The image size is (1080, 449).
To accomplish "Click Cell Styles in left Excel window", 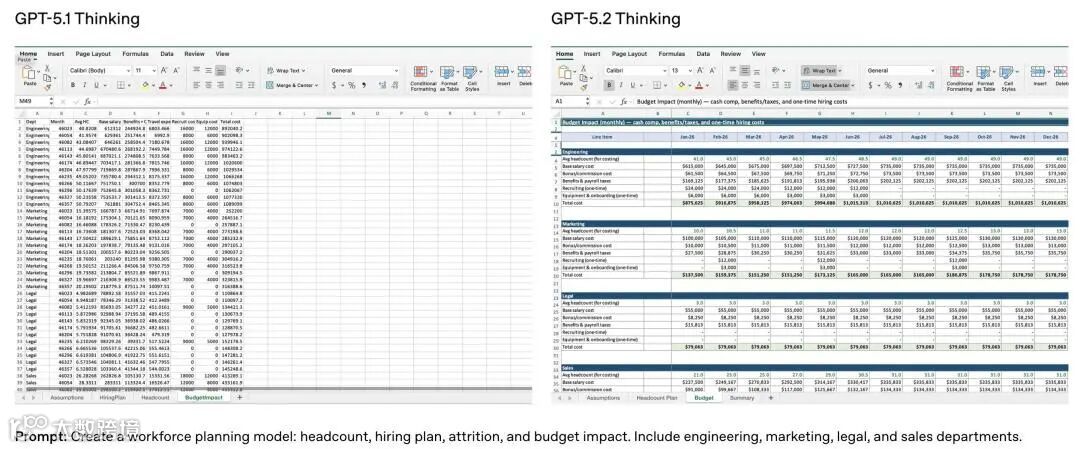I will point(472,79).
